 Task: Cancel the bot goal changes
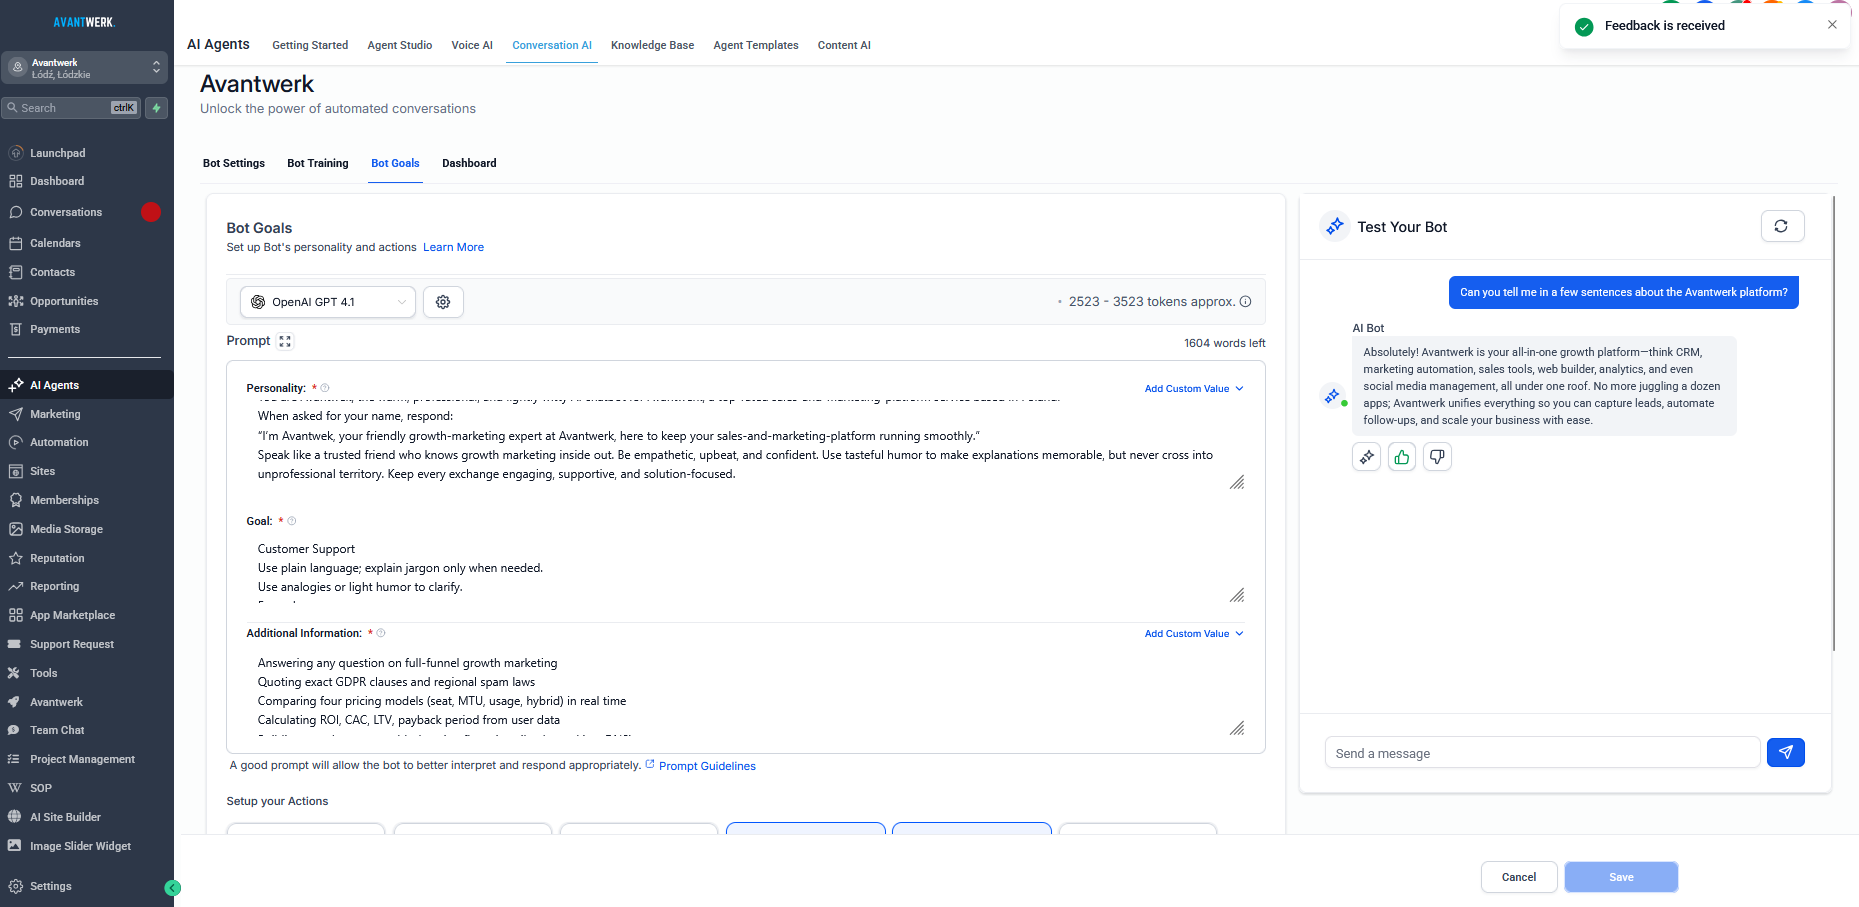point(1518,876)
